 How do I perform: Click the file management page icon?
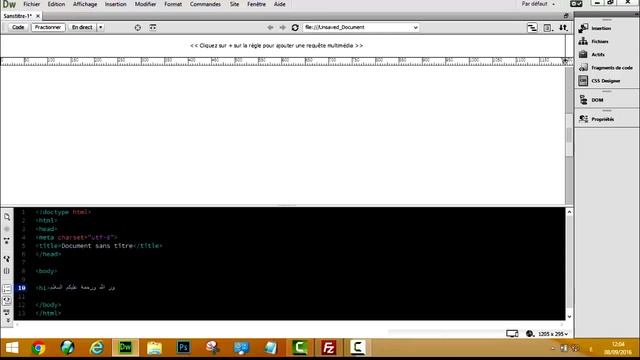click(x=548, y=27)
